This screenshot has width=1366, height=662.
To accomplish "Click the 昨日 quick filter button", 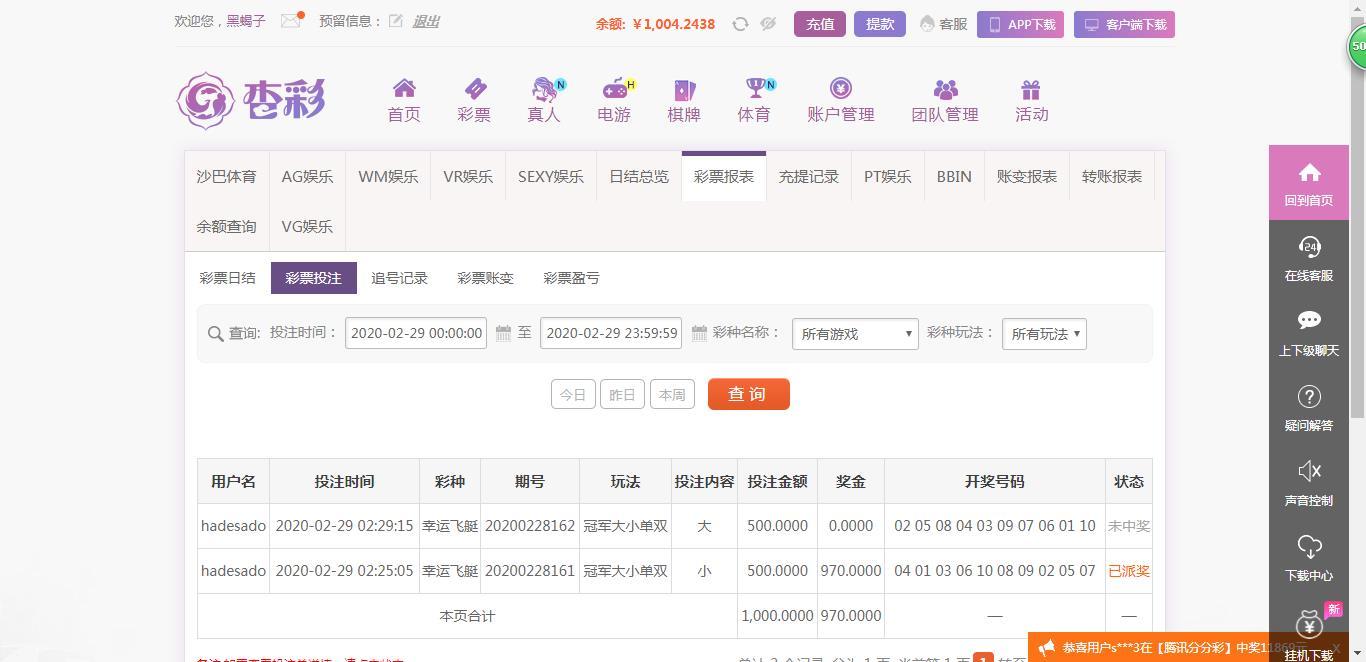I will 622,394.
